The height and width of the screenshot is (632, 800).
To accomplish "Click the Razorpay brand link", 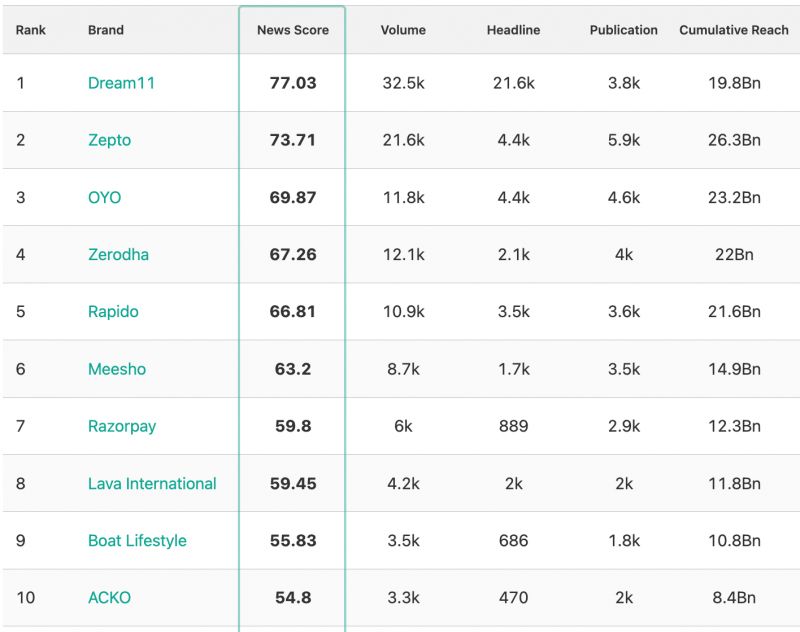I will (x=122, y=426).
